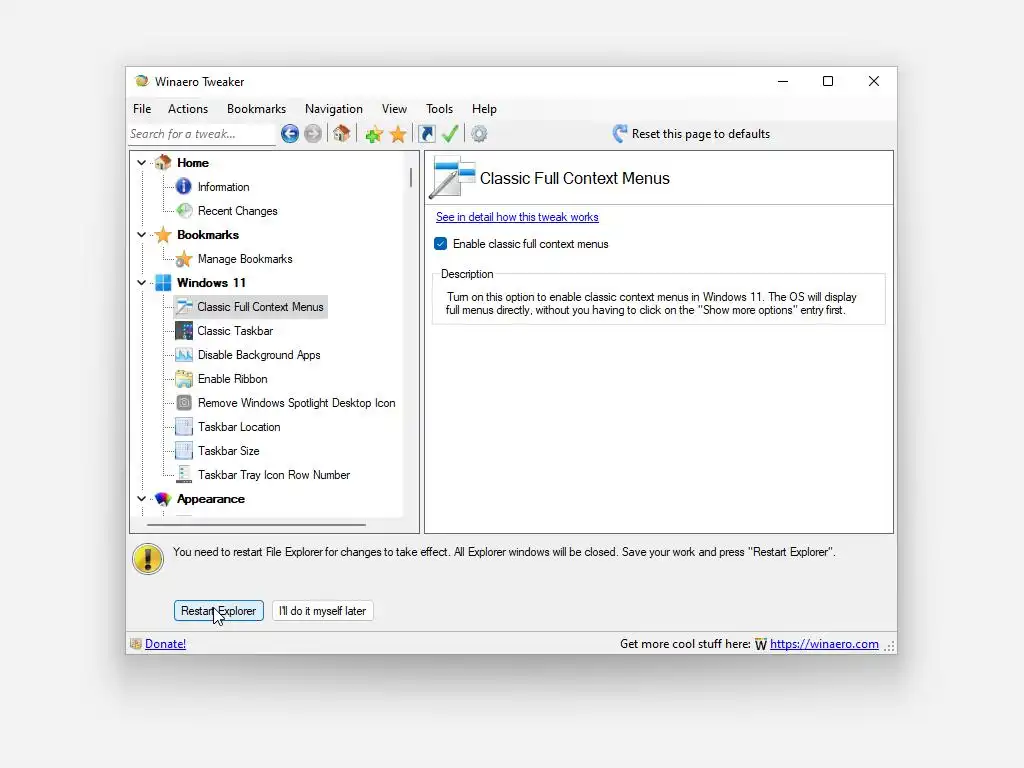1024x768 pixels.
Task: Open the Navigation menu
Action: tap(334, 109)
